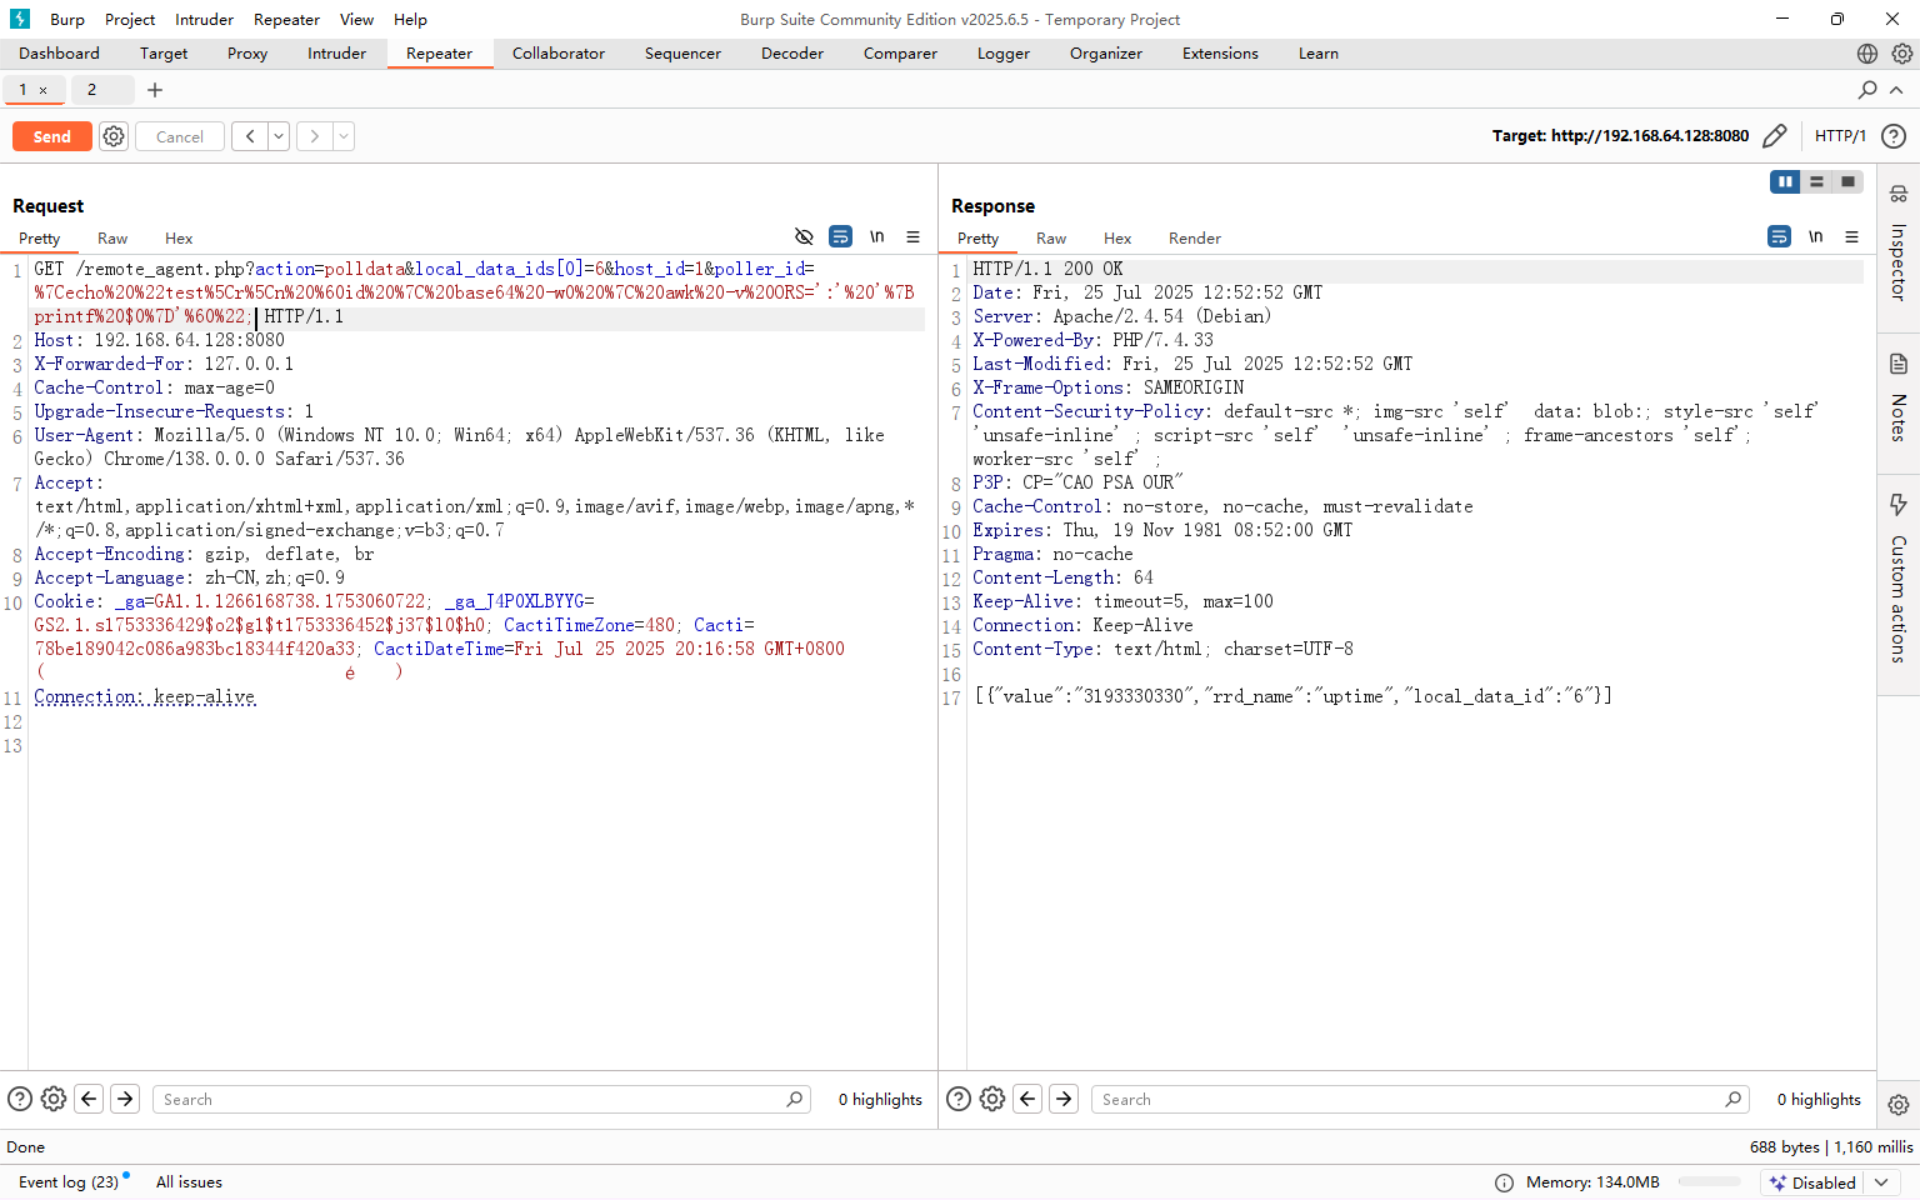The height and width of the screenshot is (1200, 1920).
Task: Toggle show newline characters in Request
Action: 877,237
